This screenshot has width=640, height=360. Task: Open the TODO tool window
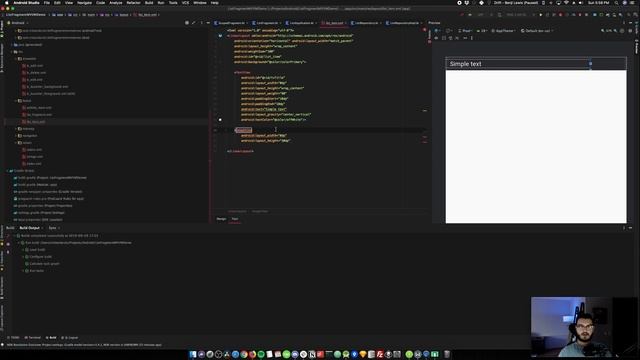coord(13,338)
